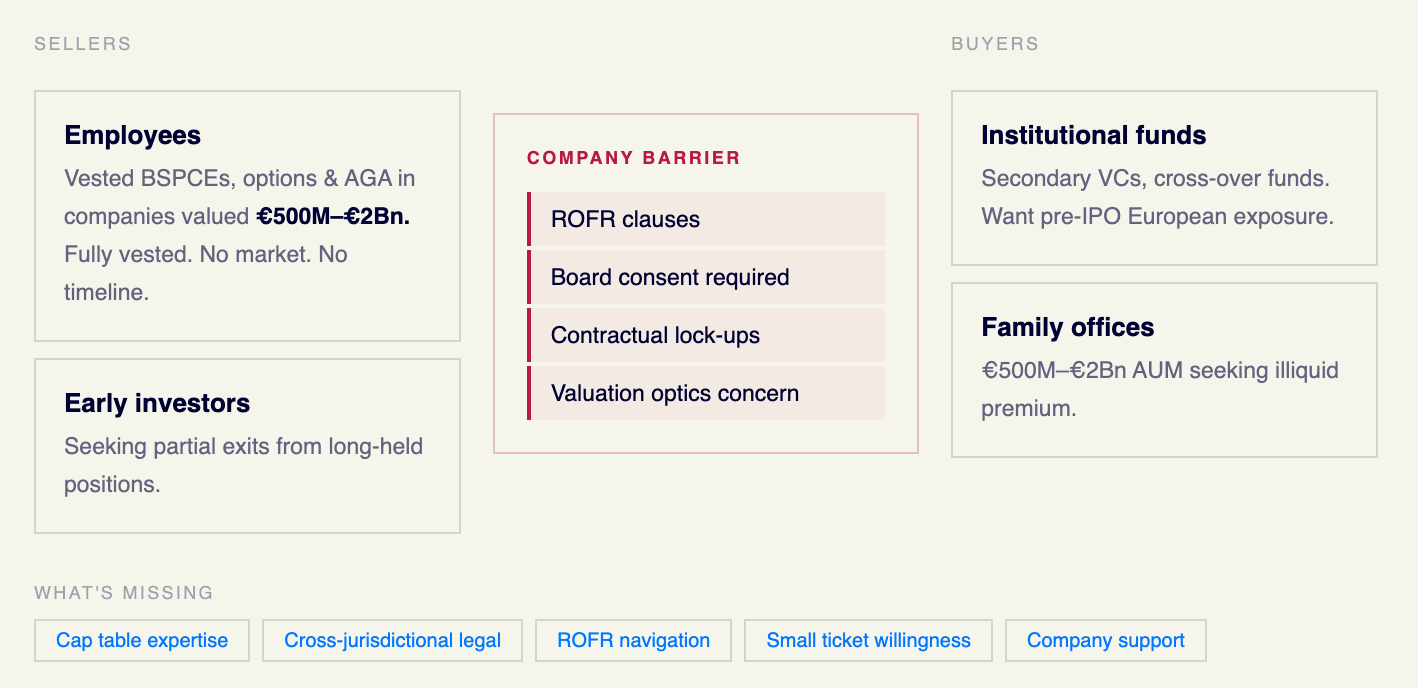Click the Small ticket willingness tag
The height and width of the screenshot is (688, 1418).
point(868,640)
